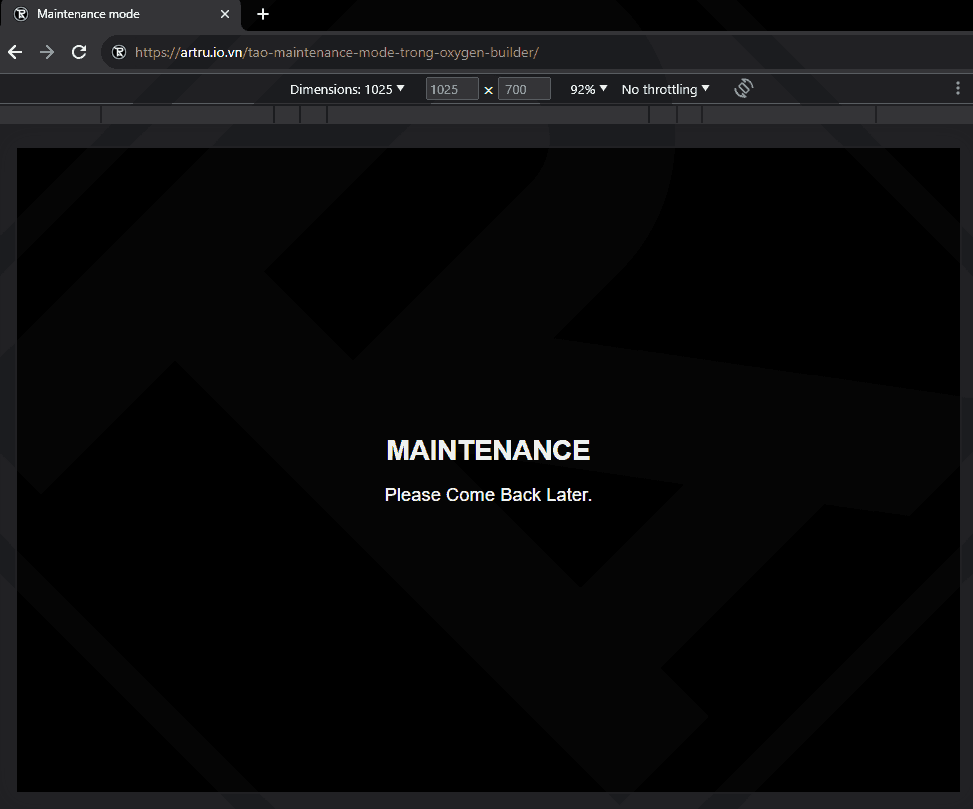Edit the viewport height field 700
This screenshot has width=973, height=809.
tap(524, 89)
